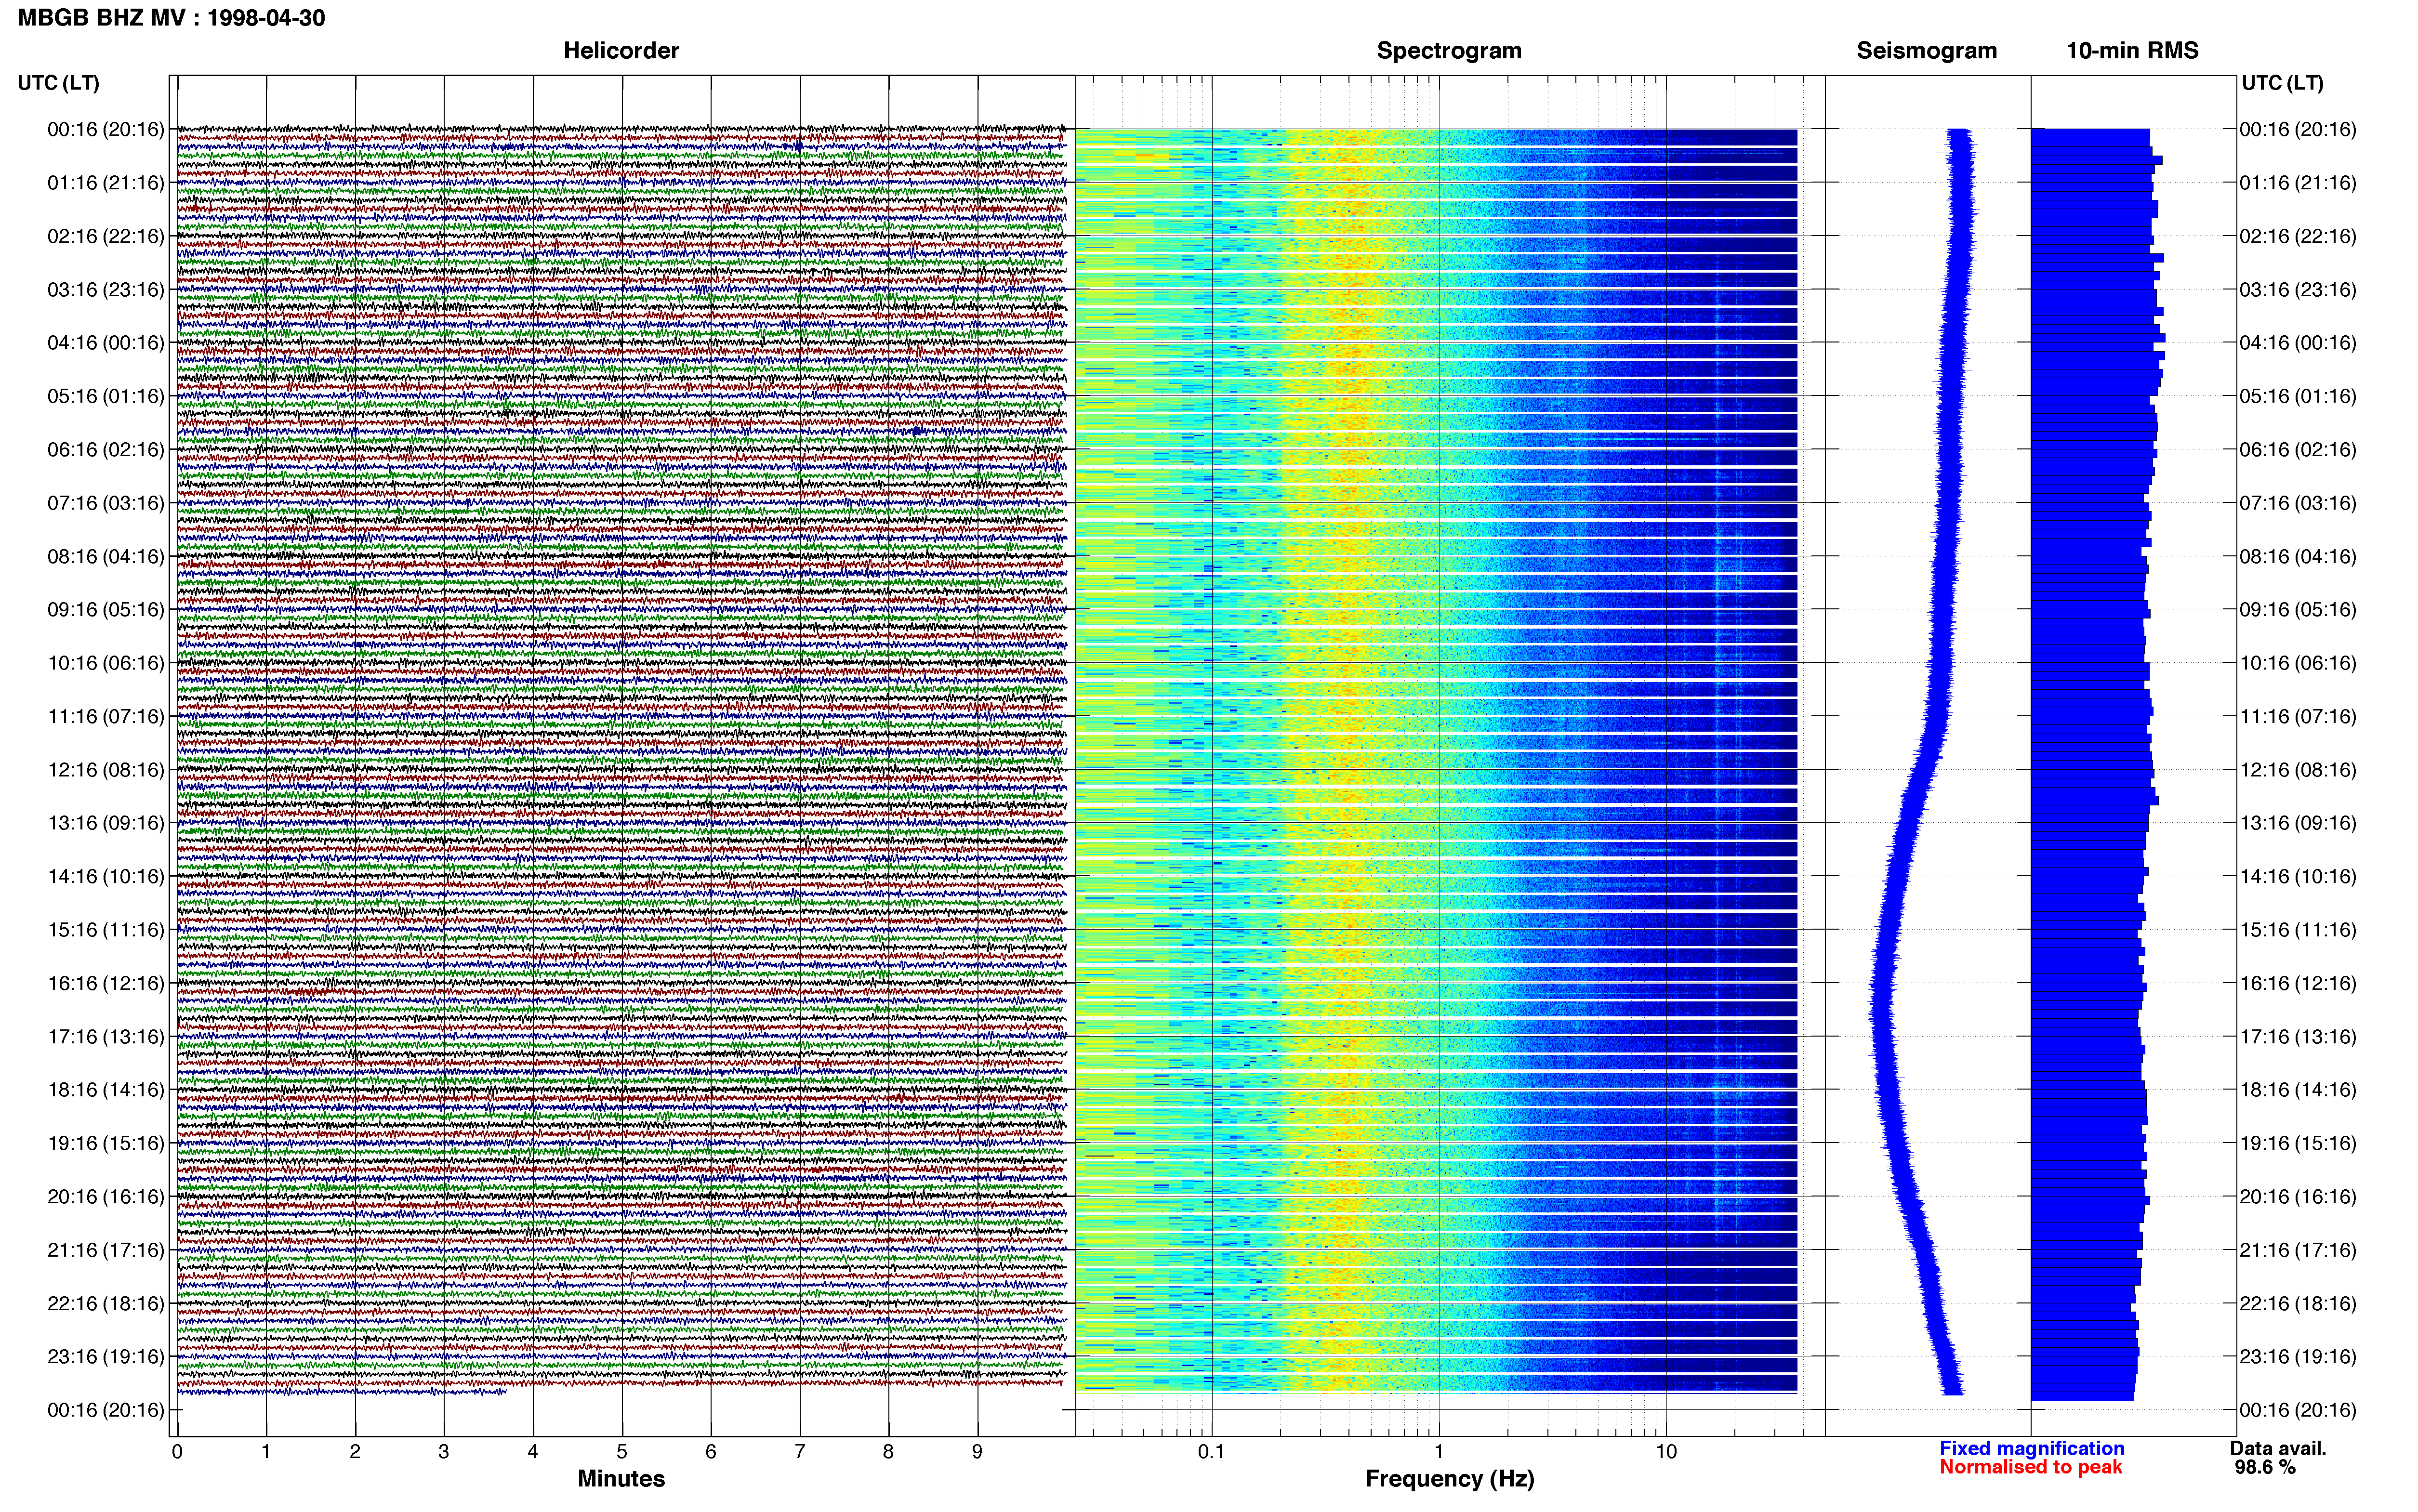The height and width of the screenshot is (1512, 2418).
Task: Pick '06:16 (02:16)' on the Helicorder time axis
Action: pyautogui.click(x=106, y=450)
